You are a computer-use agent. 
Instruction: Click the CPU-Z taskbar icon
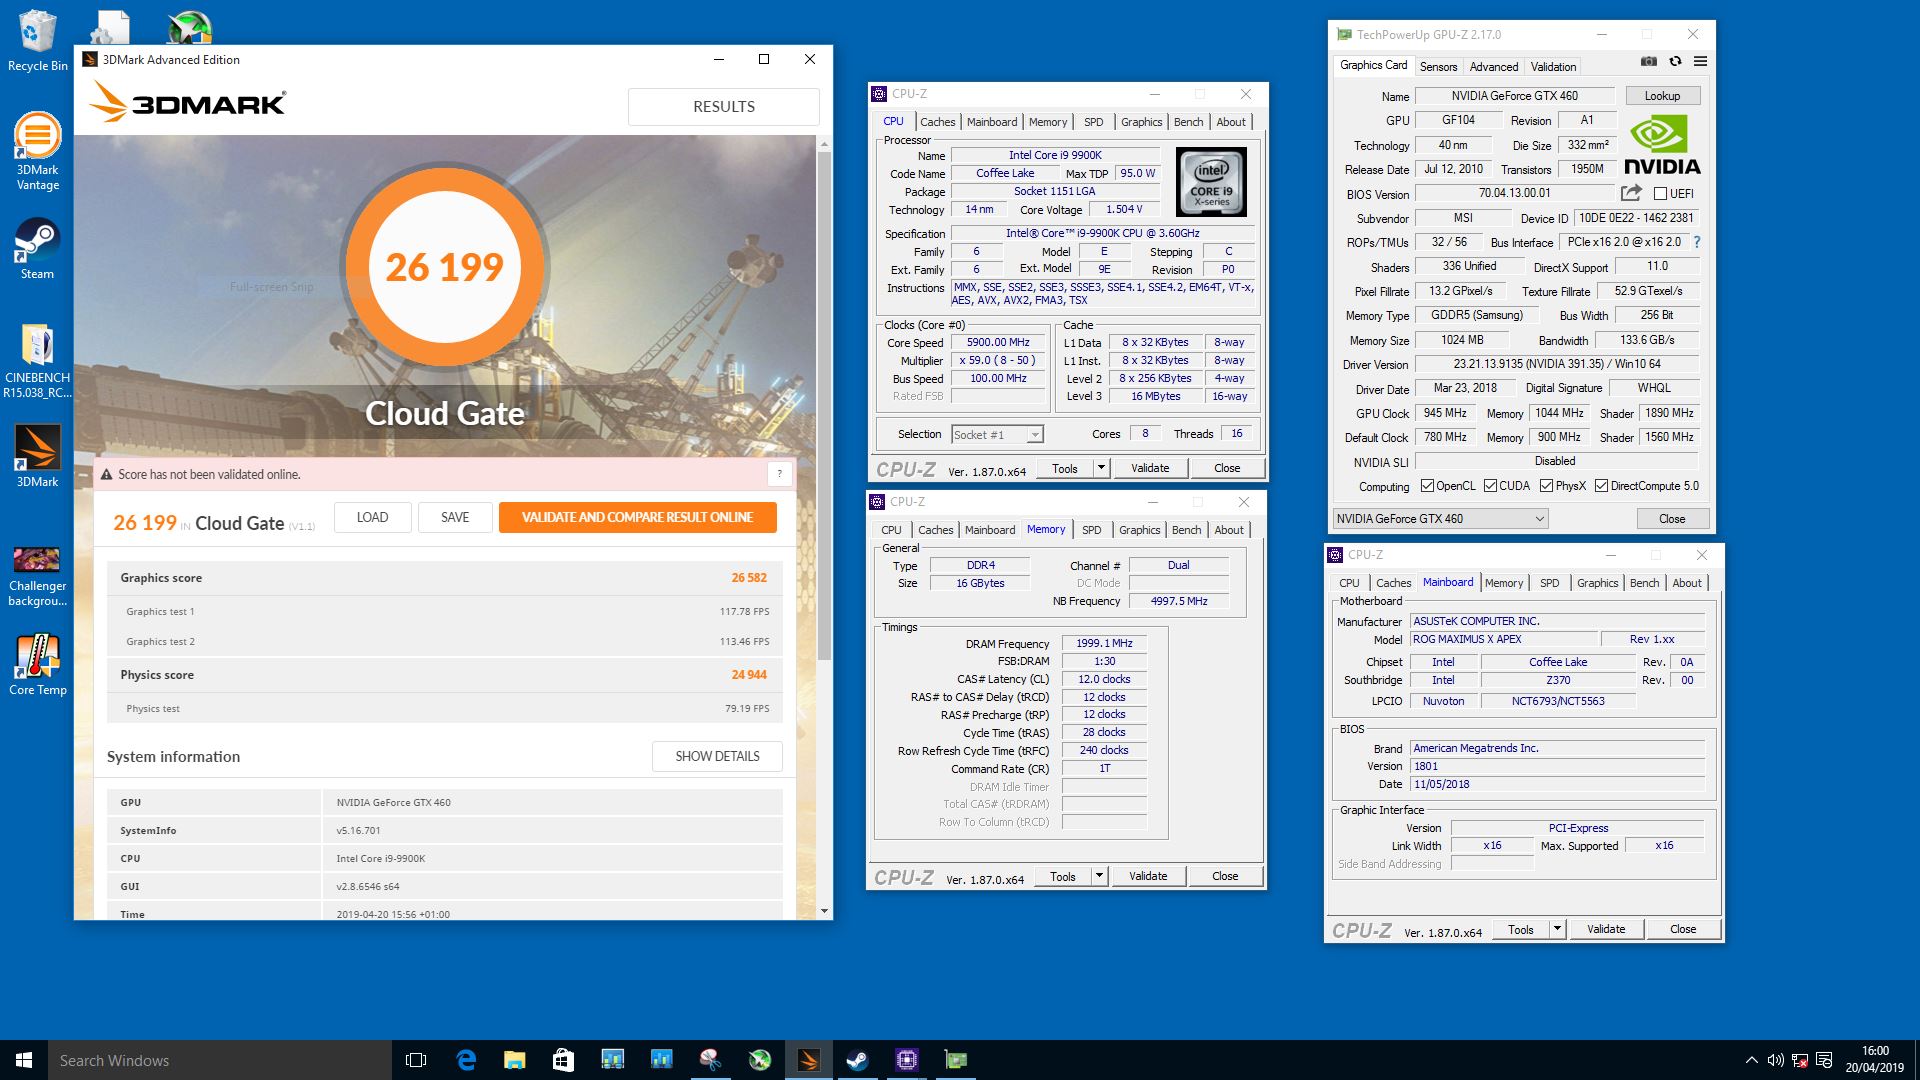(906, 1060)
